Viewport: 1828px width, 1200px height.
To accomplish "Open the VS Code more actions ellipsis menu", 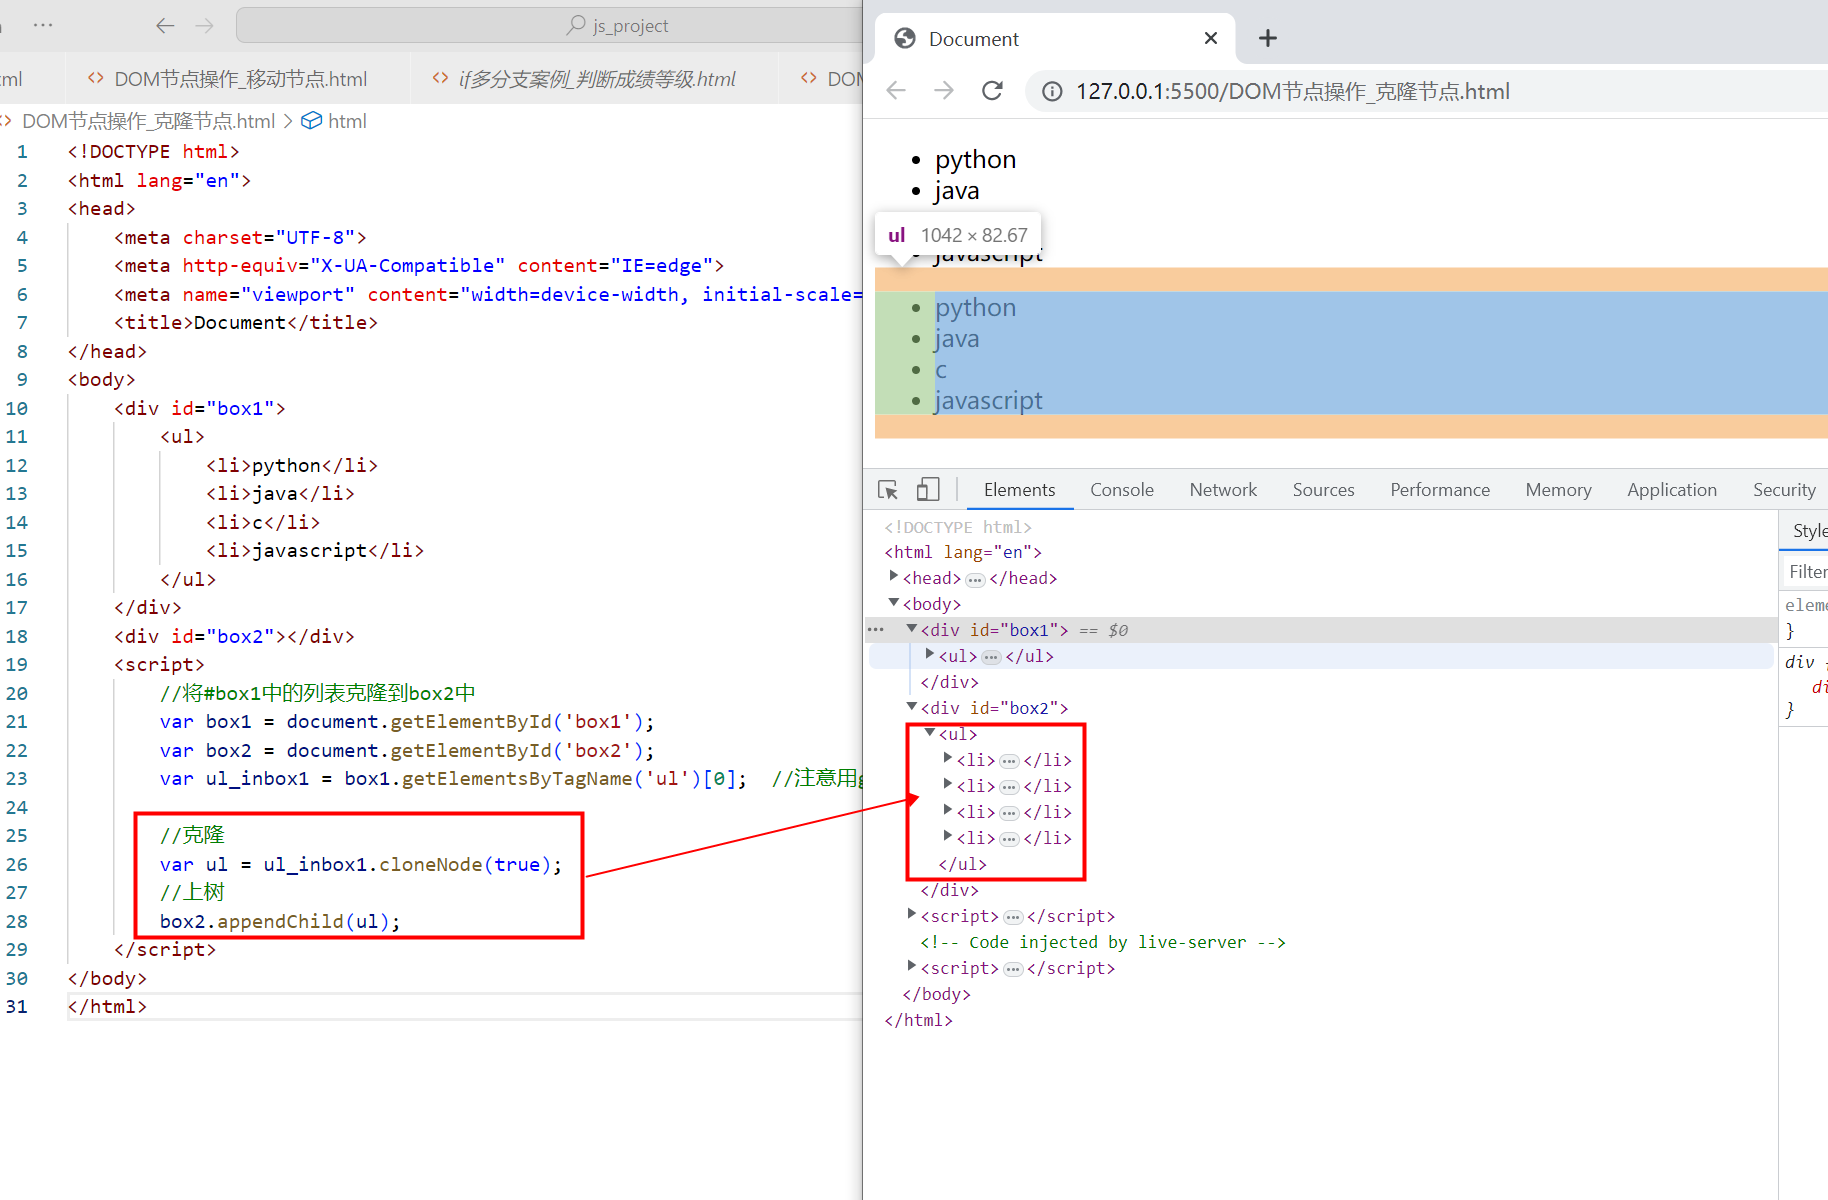I will (43, 25).
